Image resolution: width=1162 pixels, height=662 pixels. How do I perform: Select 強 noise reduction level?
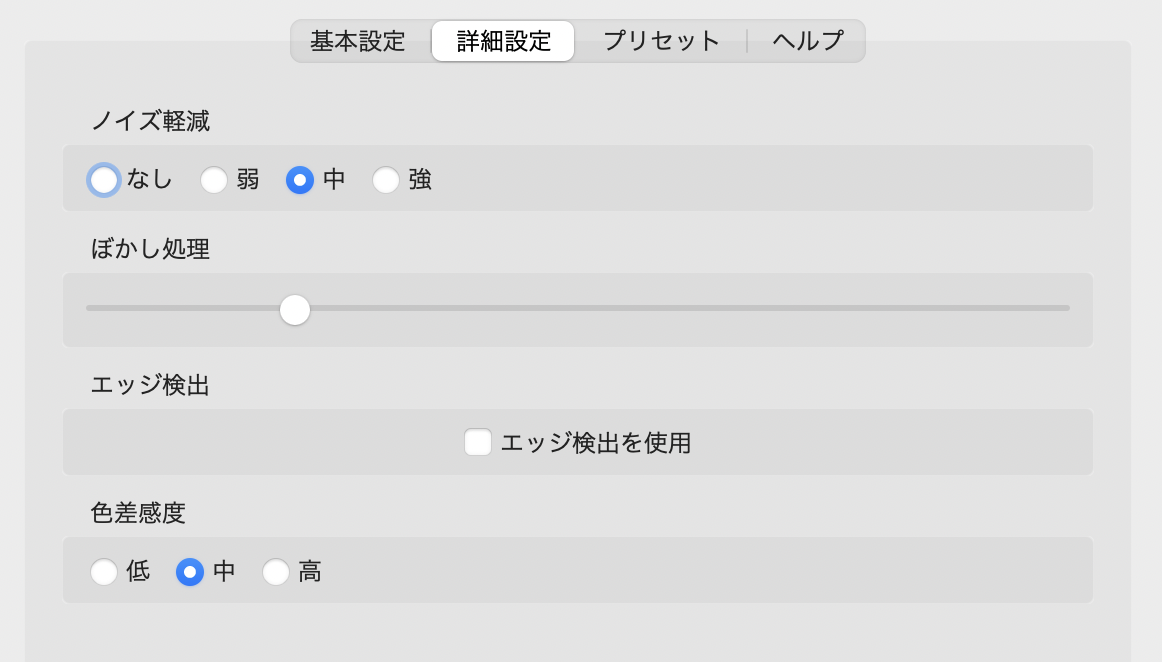386,180
